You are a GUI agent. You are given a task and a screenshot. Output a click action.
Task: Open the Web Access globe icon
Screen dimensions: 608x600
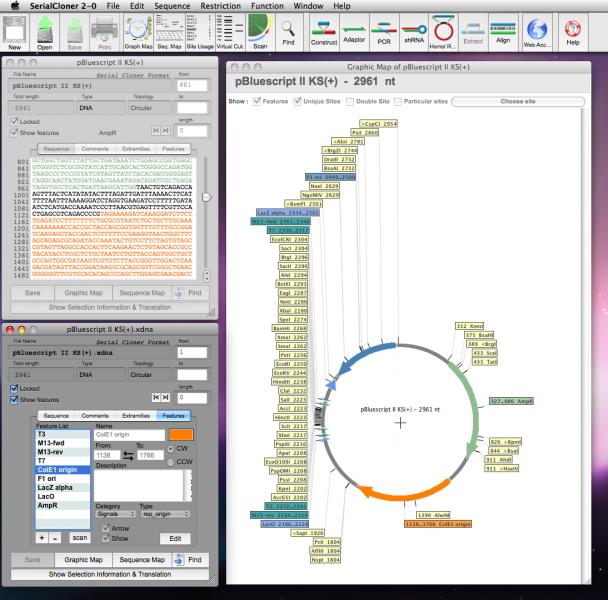[x=537, y=33]
